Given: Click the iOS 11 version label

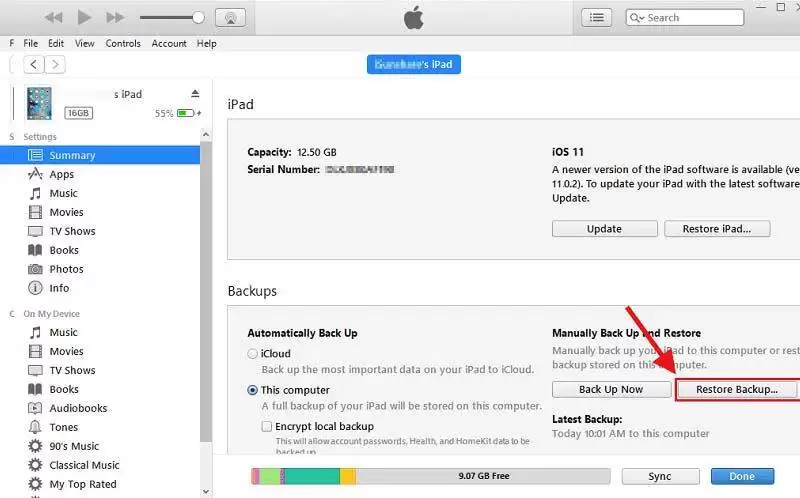Looking at the screenshot, I should pyautogui.click(x=568, y=152).
